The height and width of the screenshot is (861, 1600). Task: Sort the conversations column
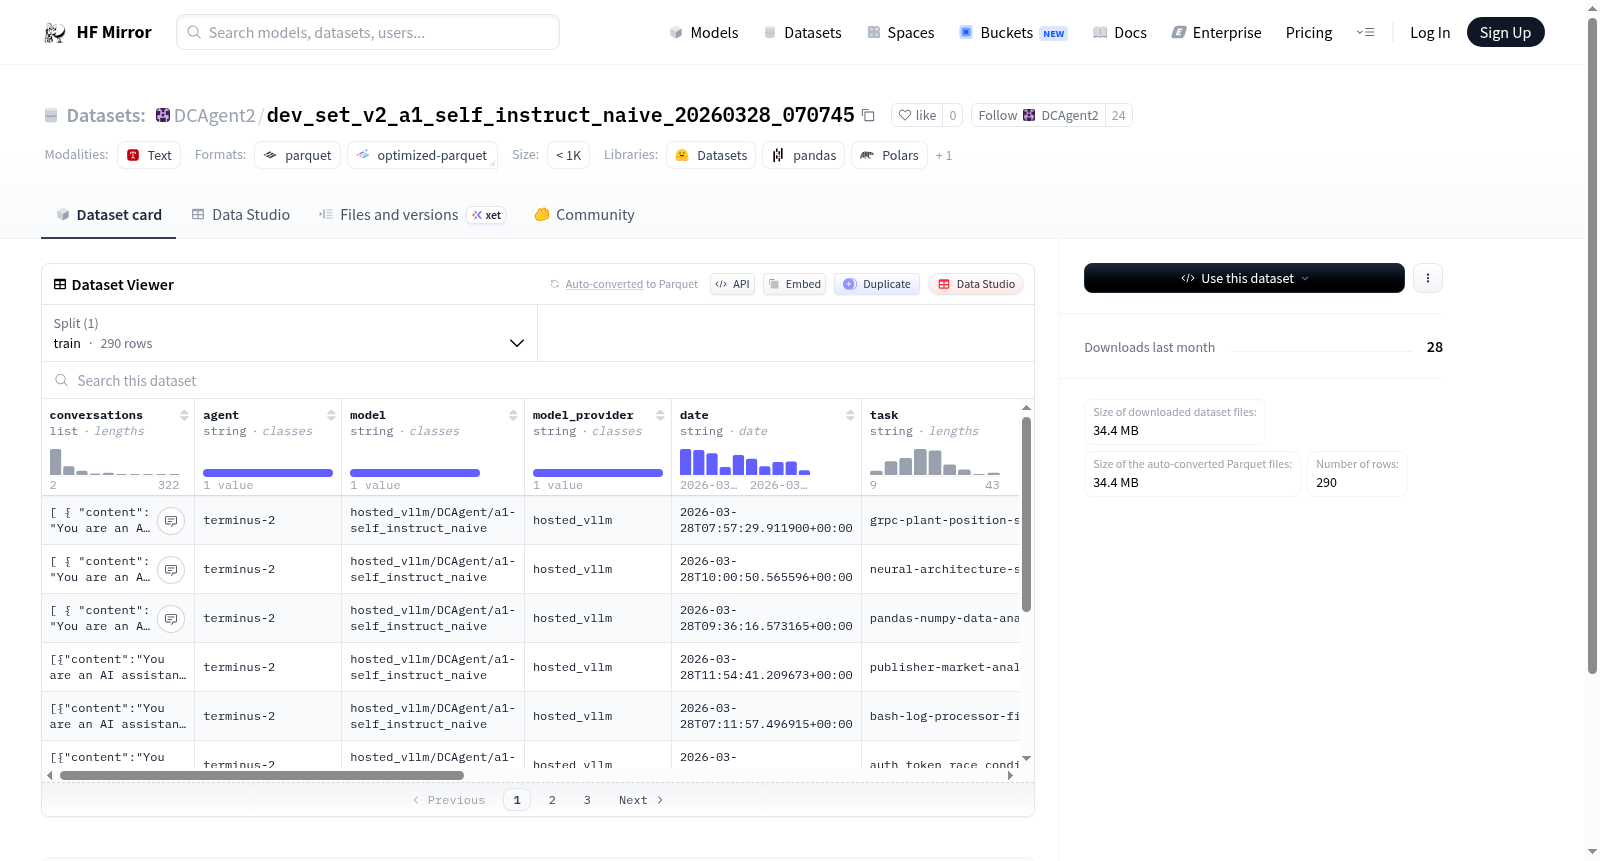[184, 415]
